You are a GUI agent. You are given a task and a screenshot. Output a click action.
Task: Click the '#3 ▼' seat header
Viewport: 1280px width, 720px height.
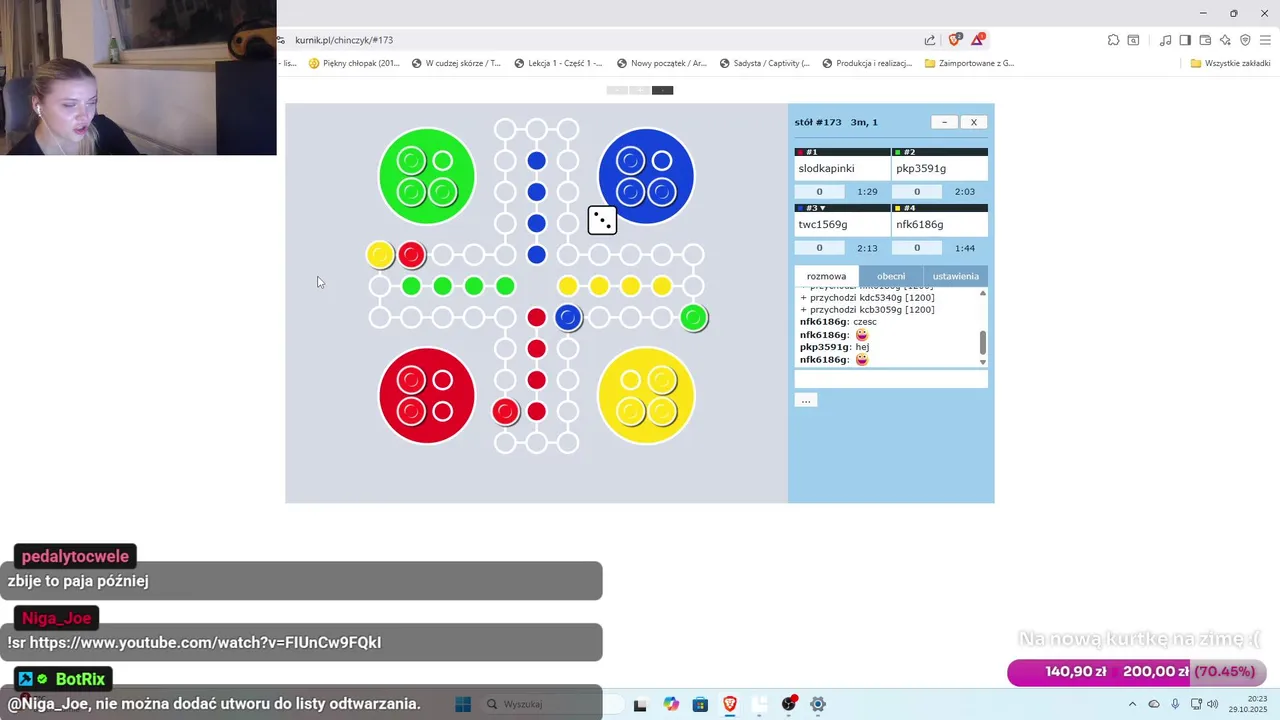(x=842, y=208)
